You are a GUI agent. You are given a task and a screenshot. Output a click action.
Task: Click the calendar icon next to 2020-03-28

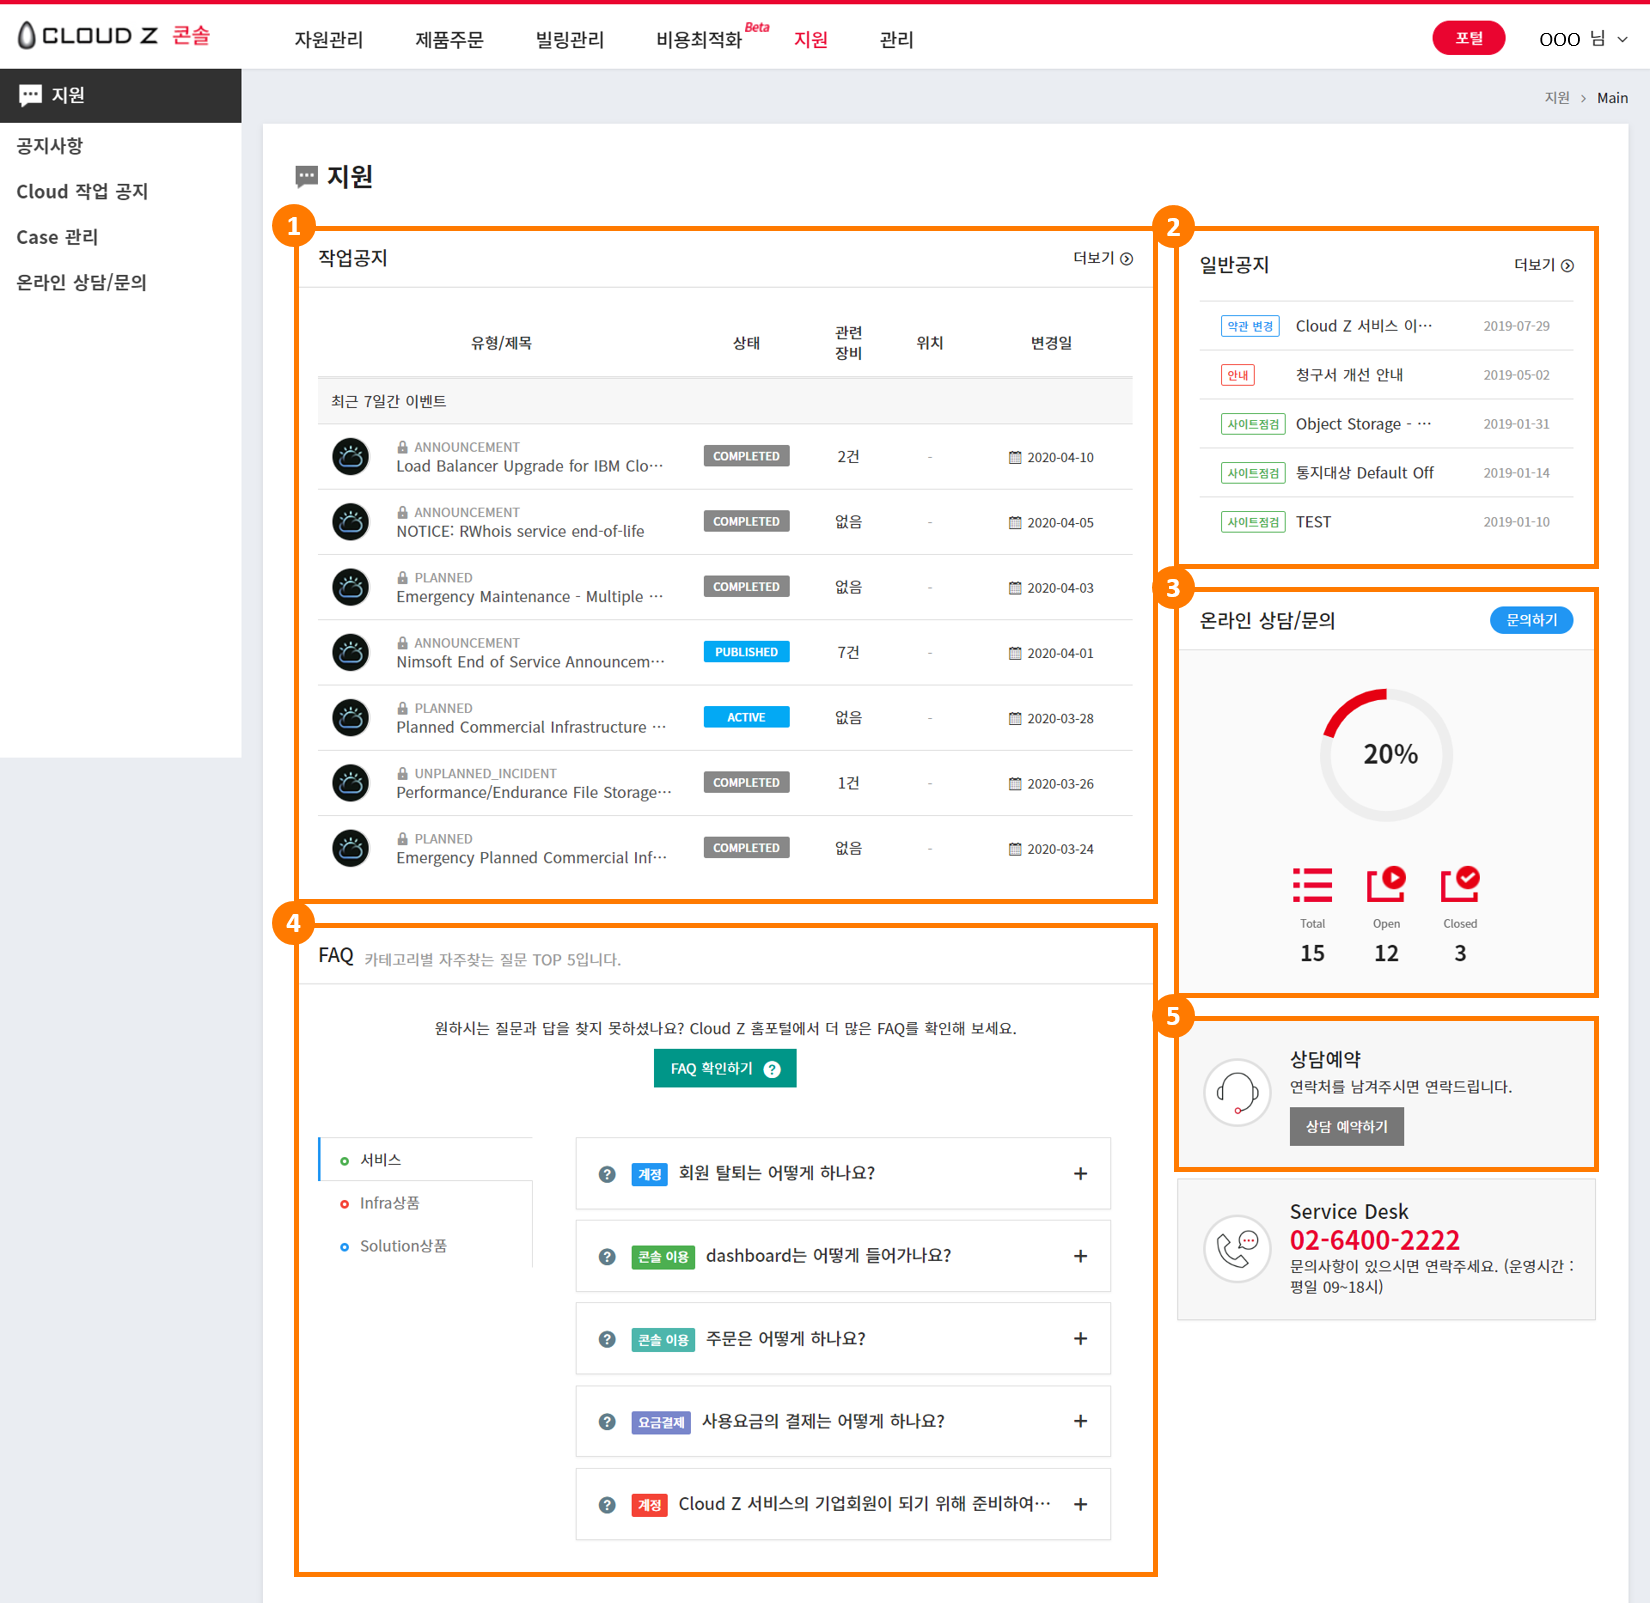1015,718
